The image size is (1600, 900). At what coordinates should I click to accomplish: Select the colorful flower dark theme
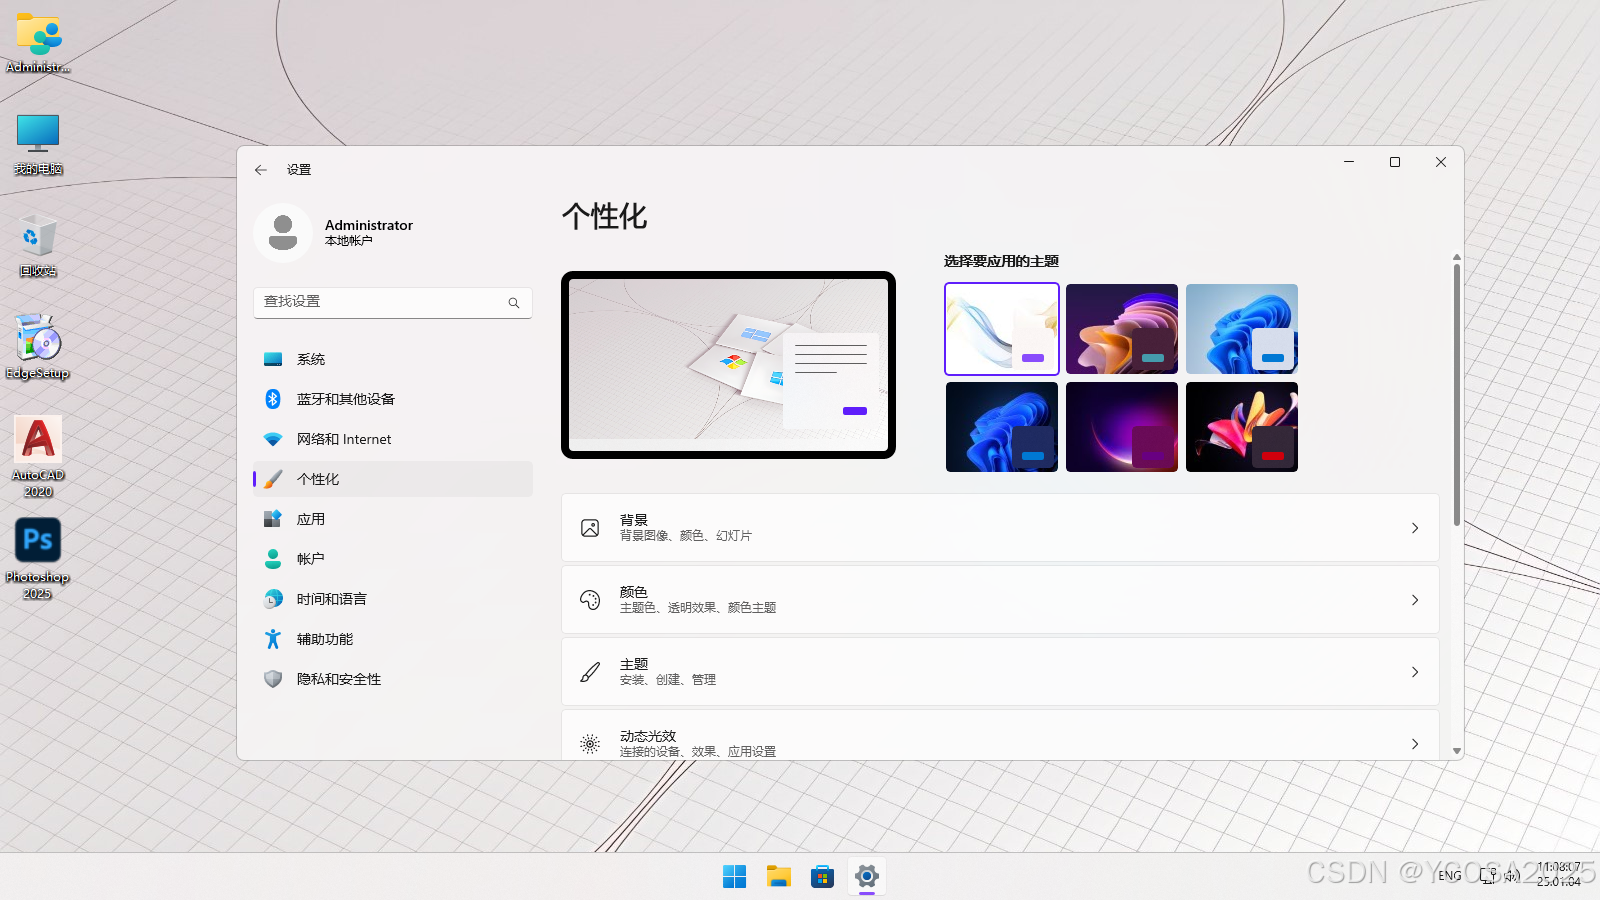(1242, 427)
